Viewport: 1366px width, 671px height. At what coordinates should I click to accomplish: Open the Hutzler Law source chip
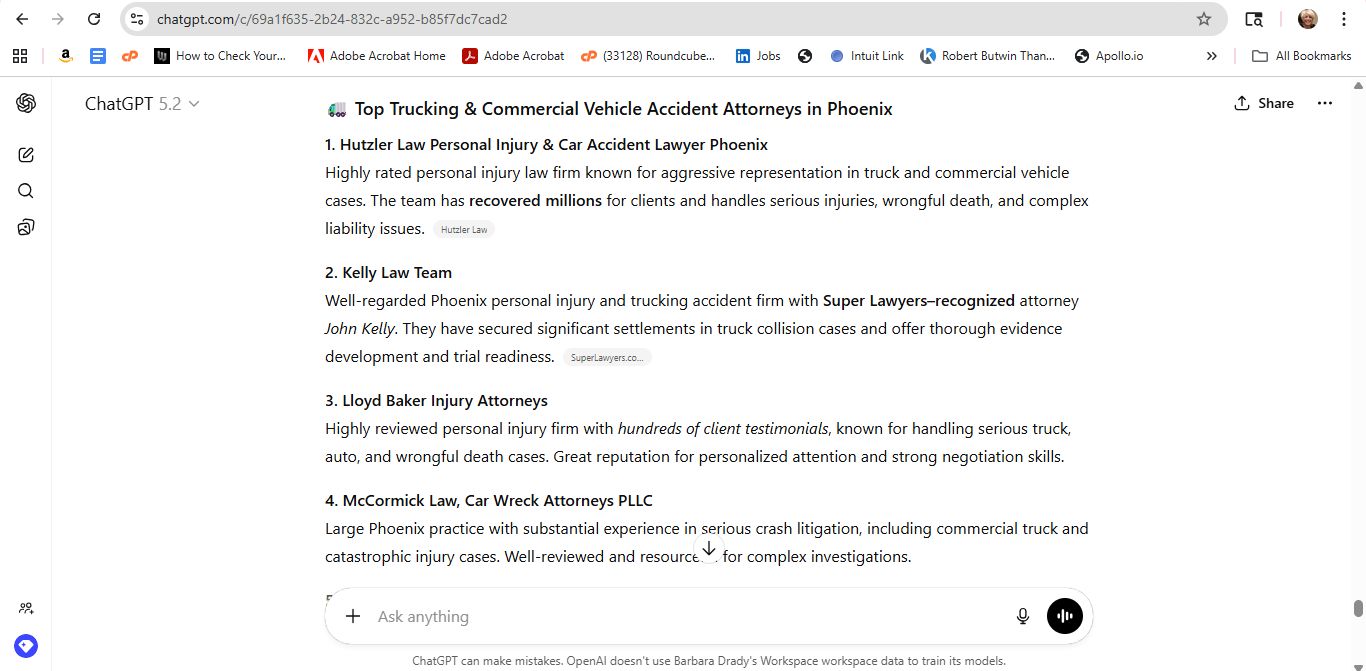click(x=464, y=230)
